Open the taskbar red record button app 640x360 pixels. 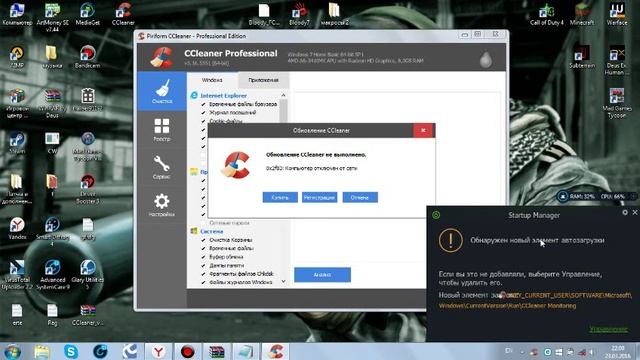point(187,351)
